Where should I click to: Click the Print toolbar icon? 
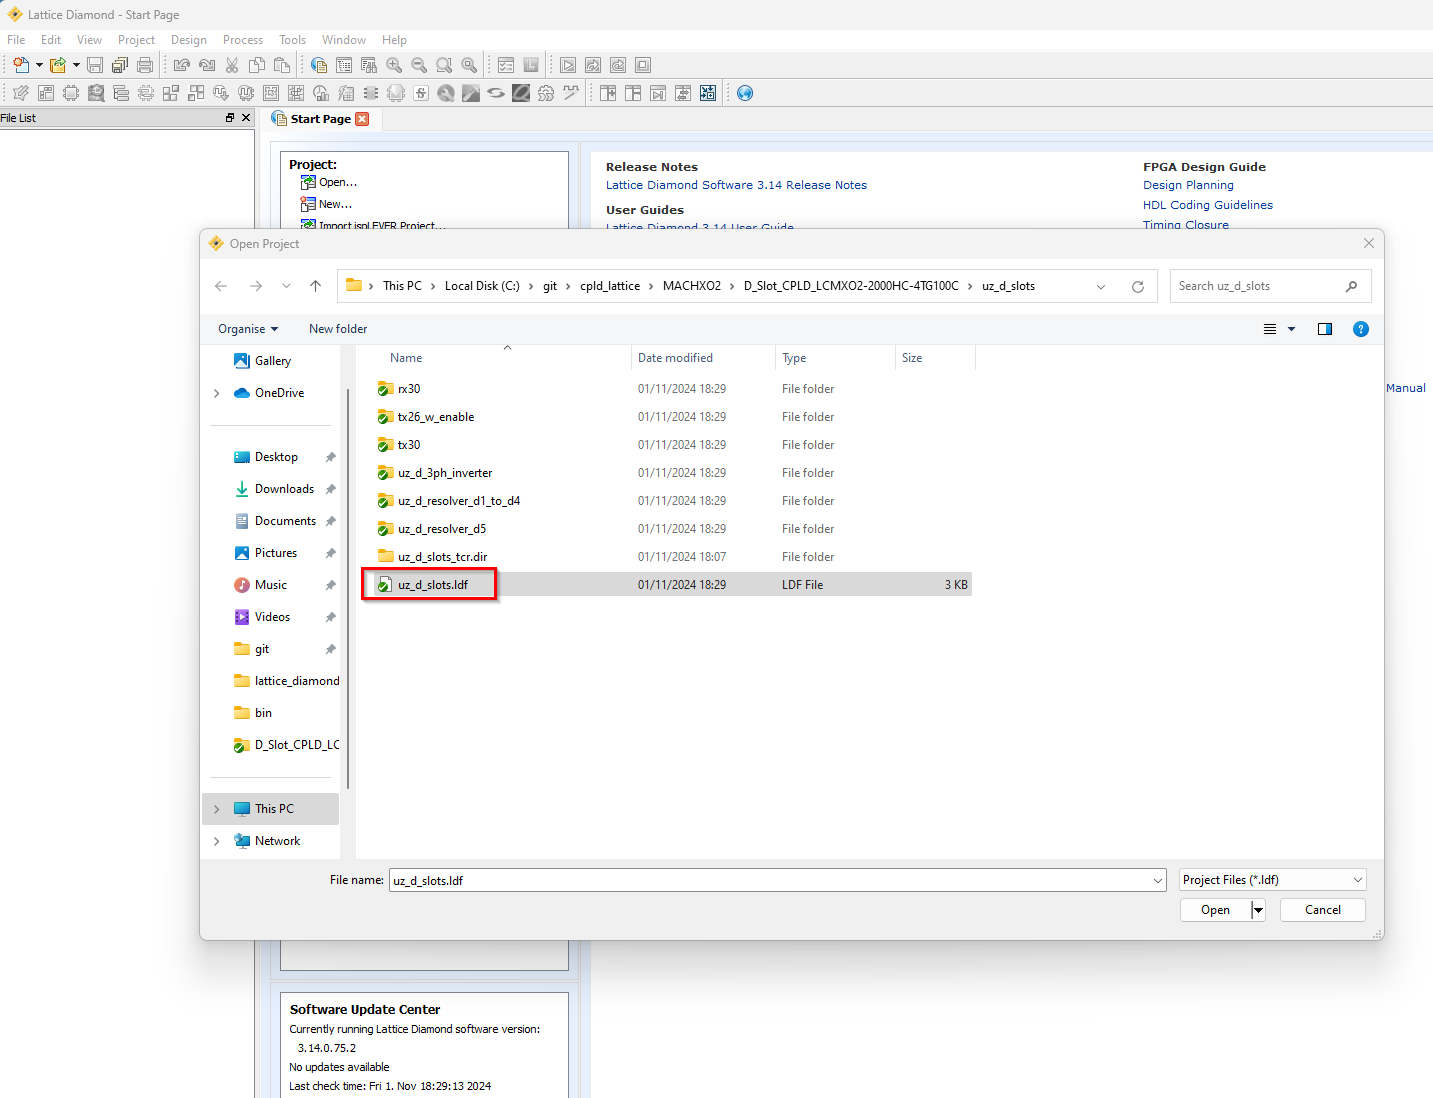145,65
